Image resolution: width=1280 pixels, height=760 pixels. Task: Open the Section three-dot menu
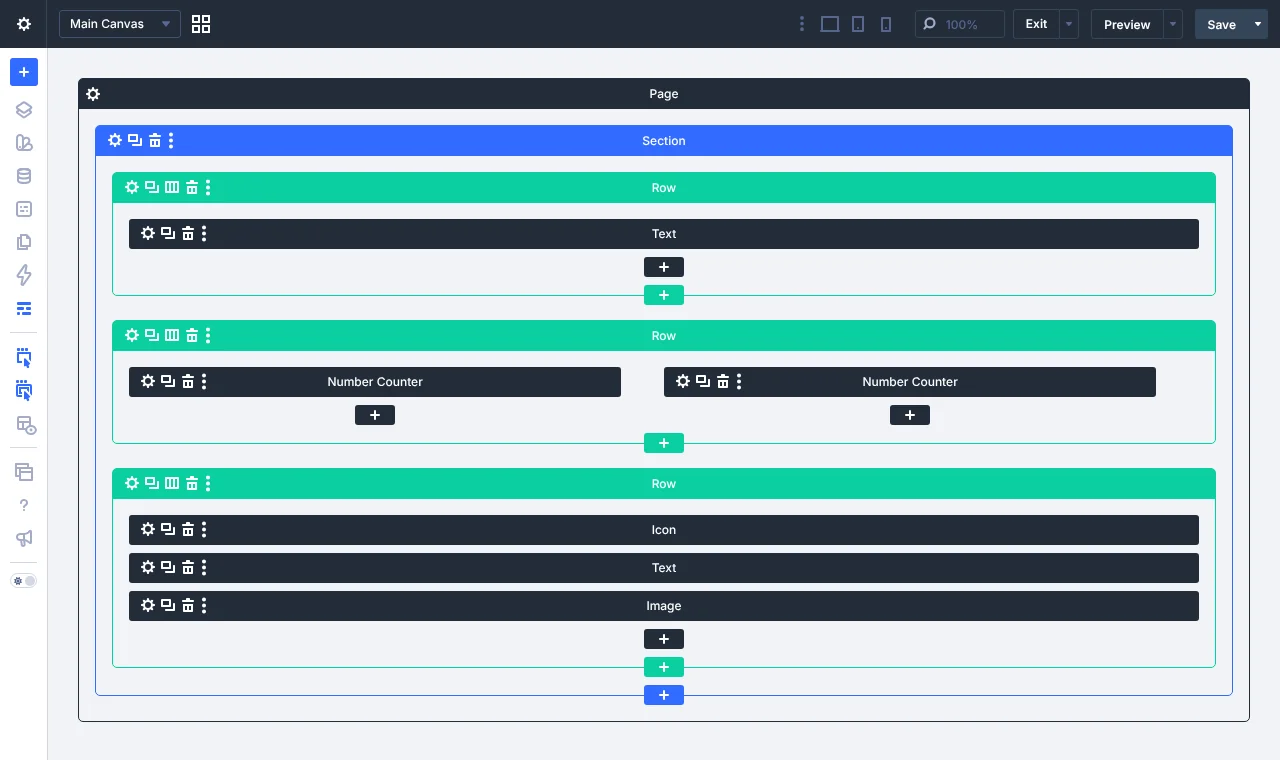[x=171, y=141]
